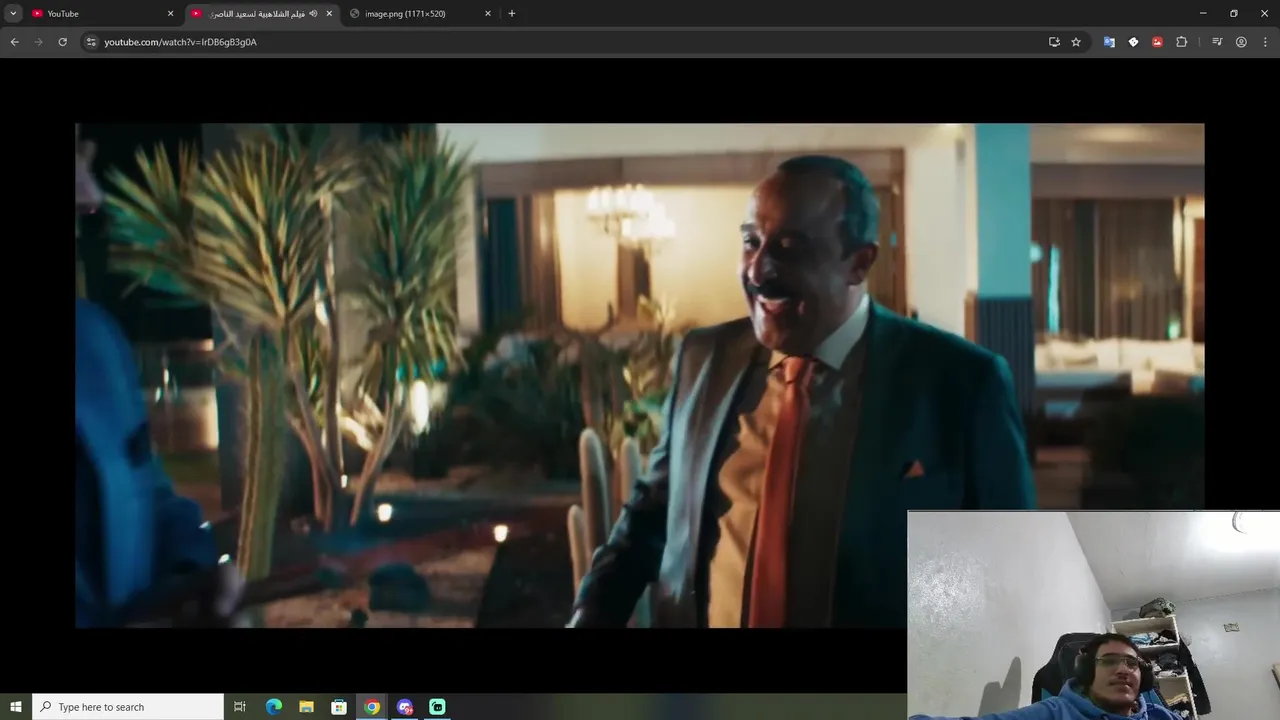This screenshot has height=720, width=1280.
Task: Close the Arabic-titled video tab
Action: pyautogui.click(x=329, y=13)
